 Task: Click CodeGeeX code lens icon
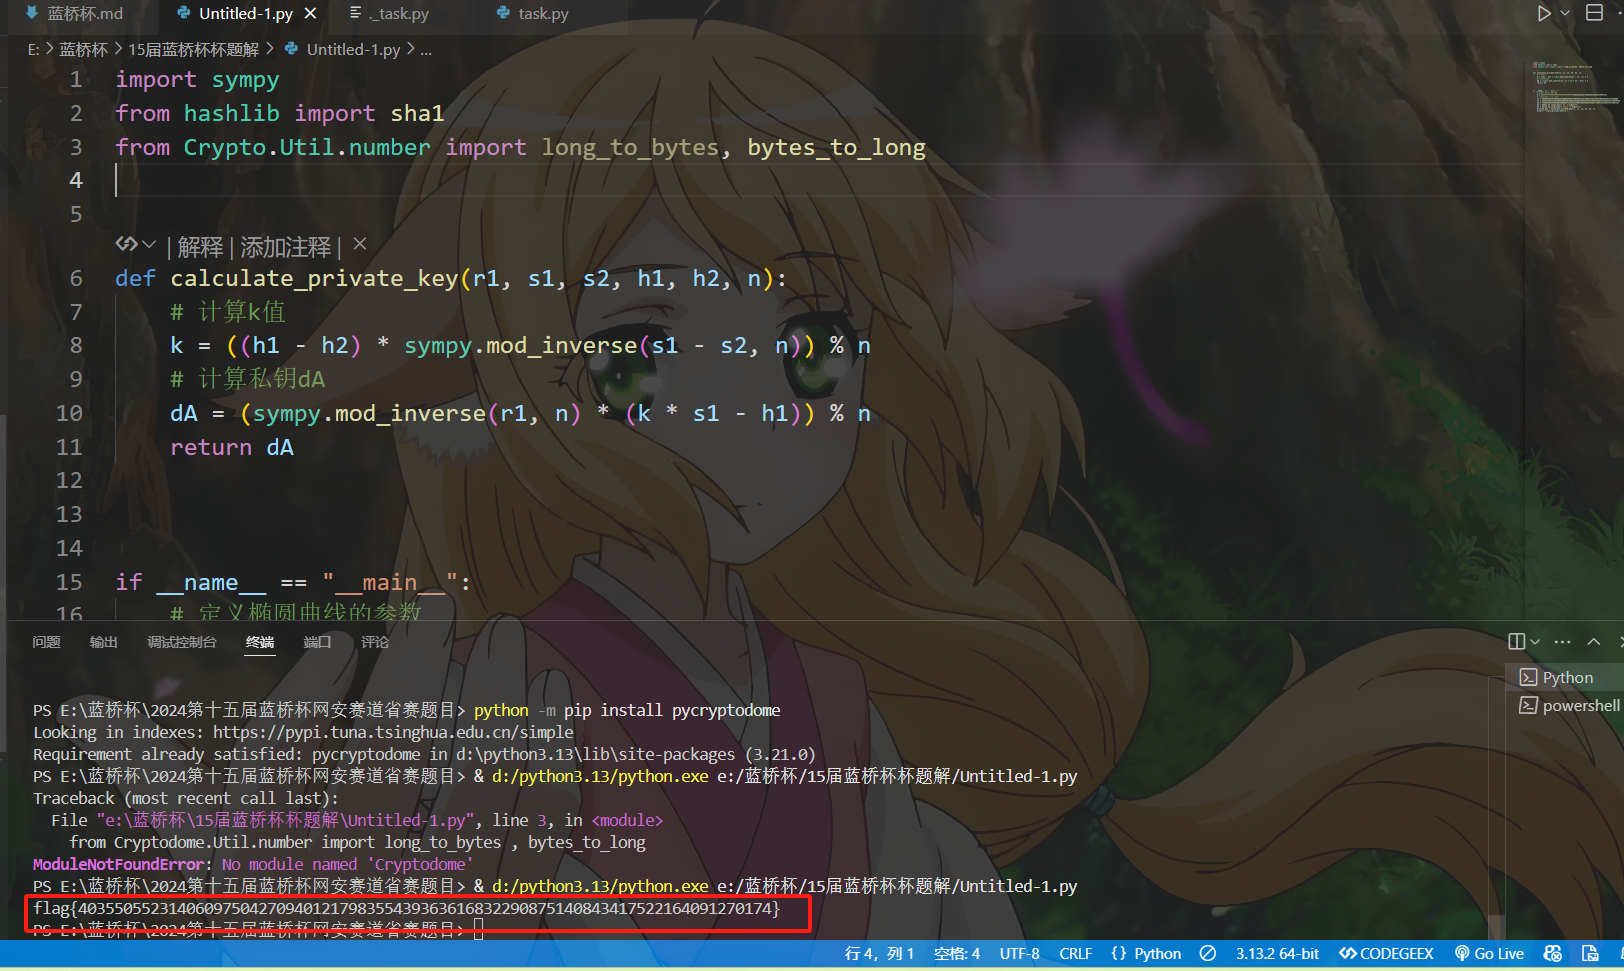(126, 244)
